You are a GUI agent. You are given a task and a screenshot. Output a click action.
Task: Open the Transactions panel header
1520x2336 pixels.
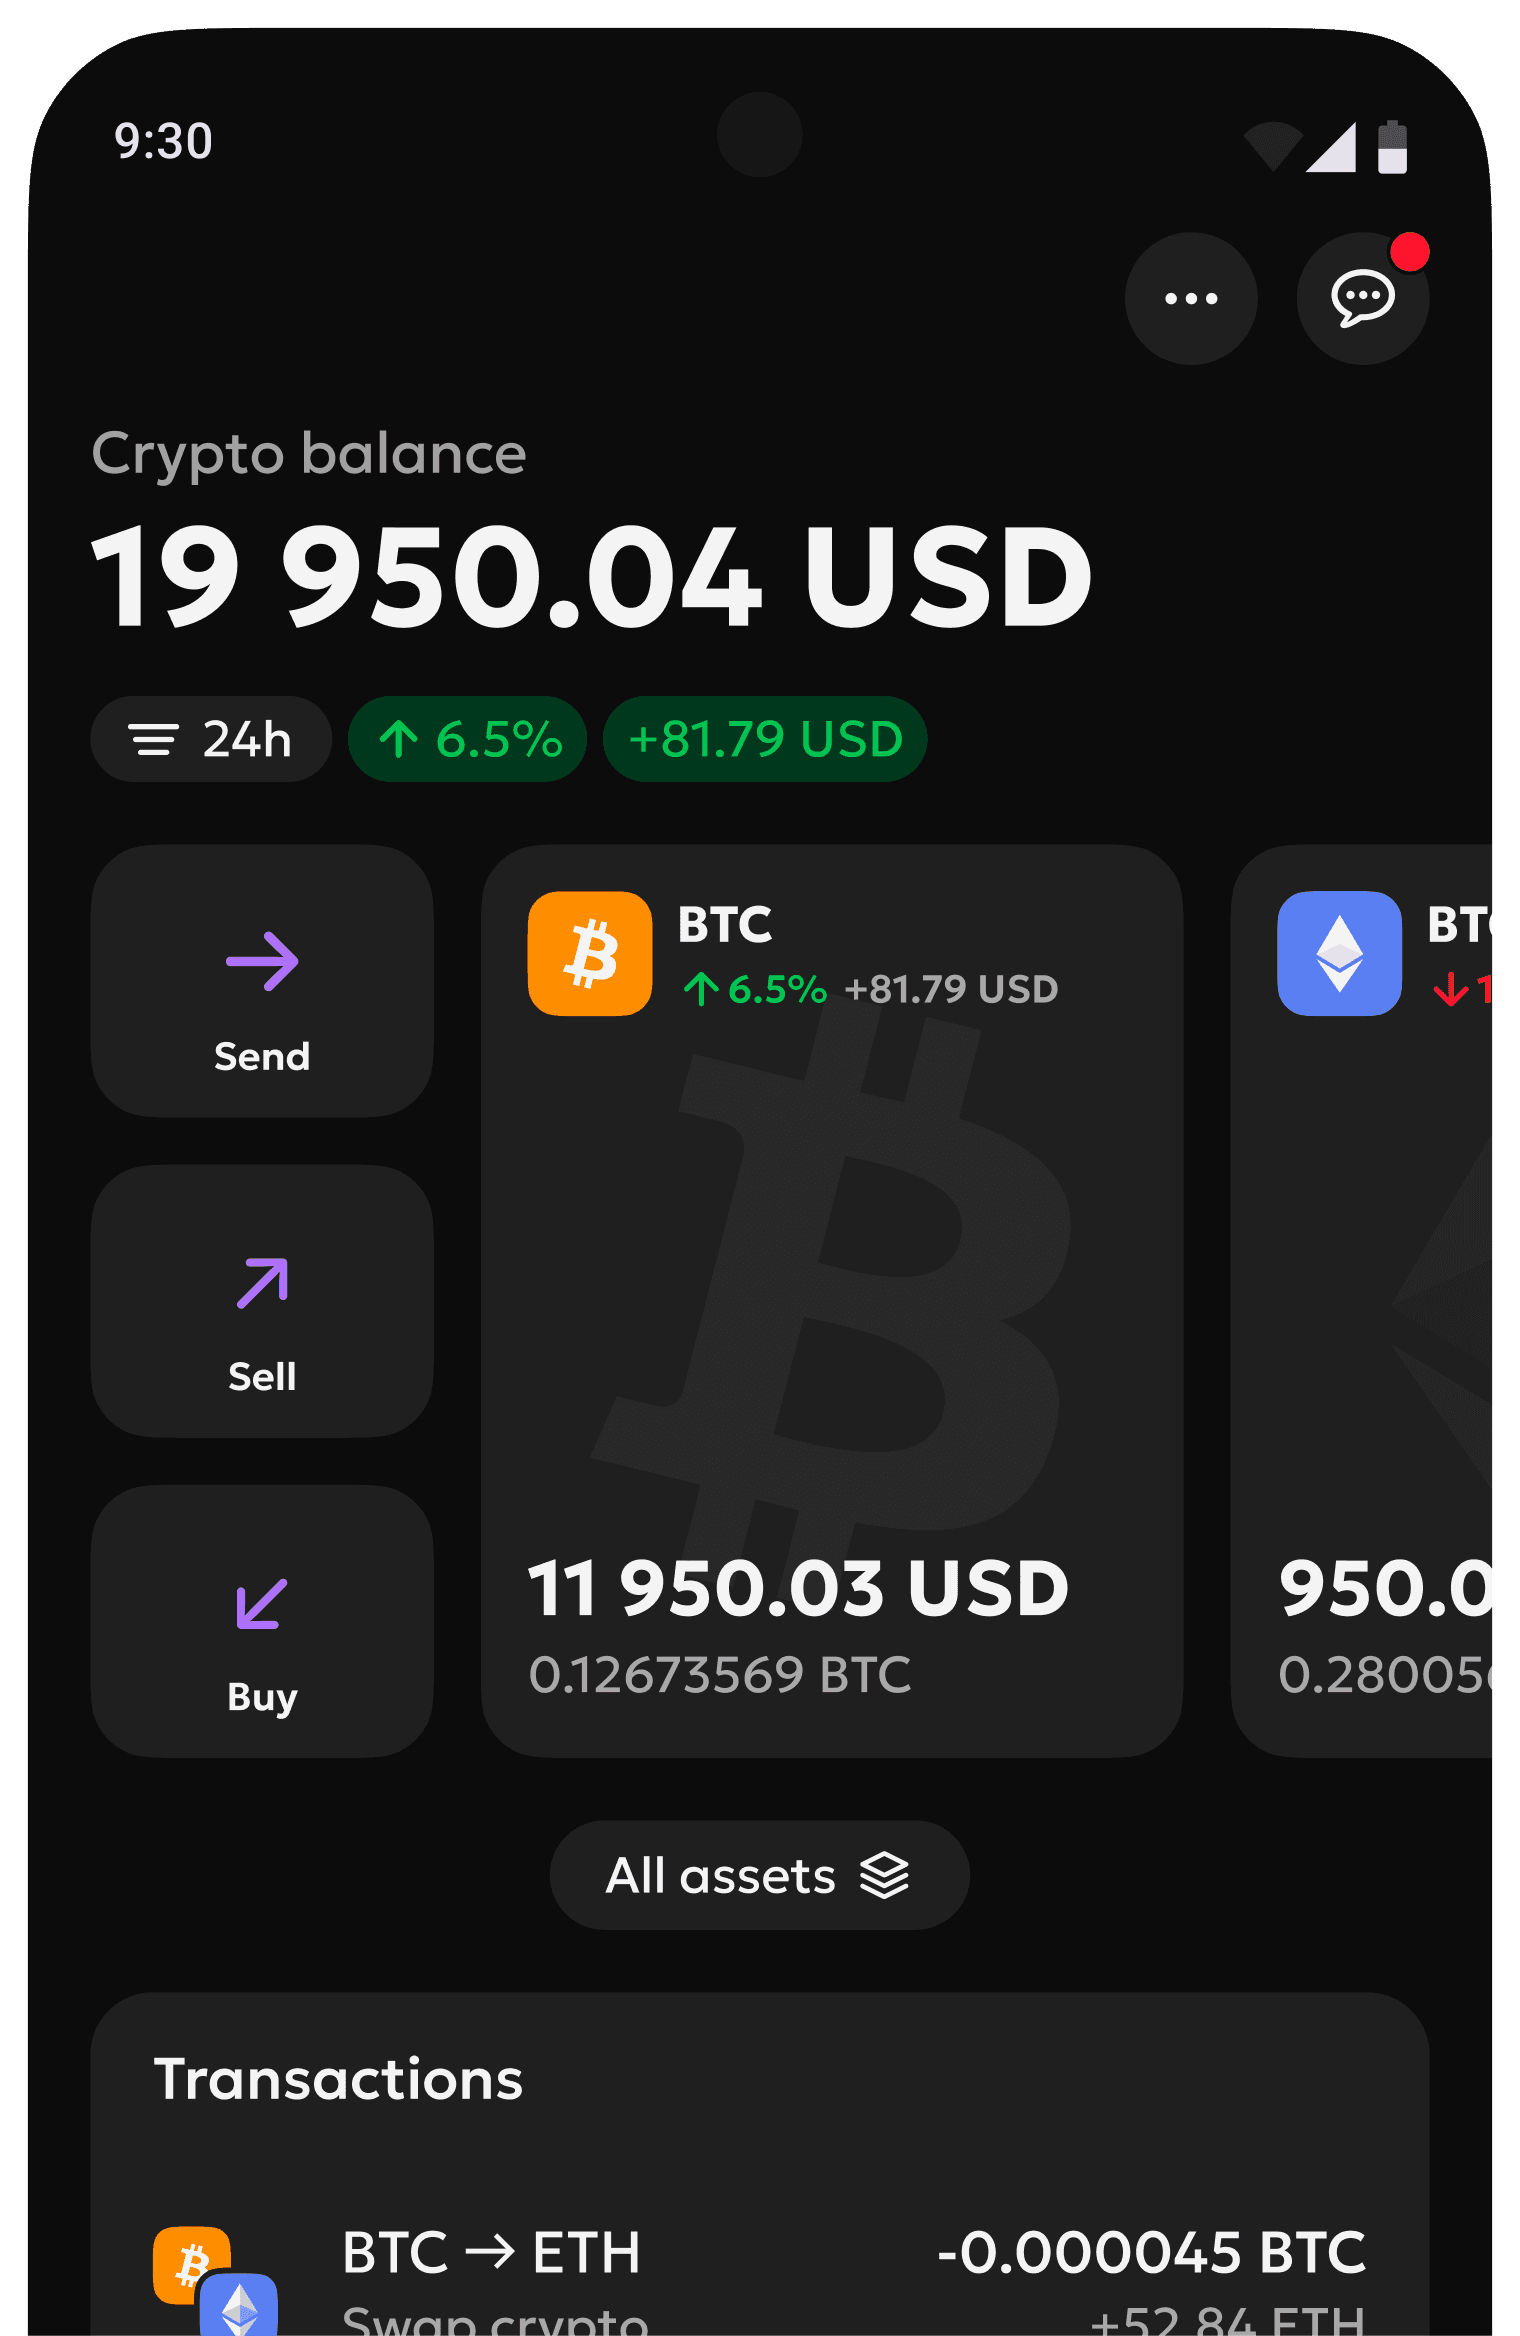[339, 2078]
